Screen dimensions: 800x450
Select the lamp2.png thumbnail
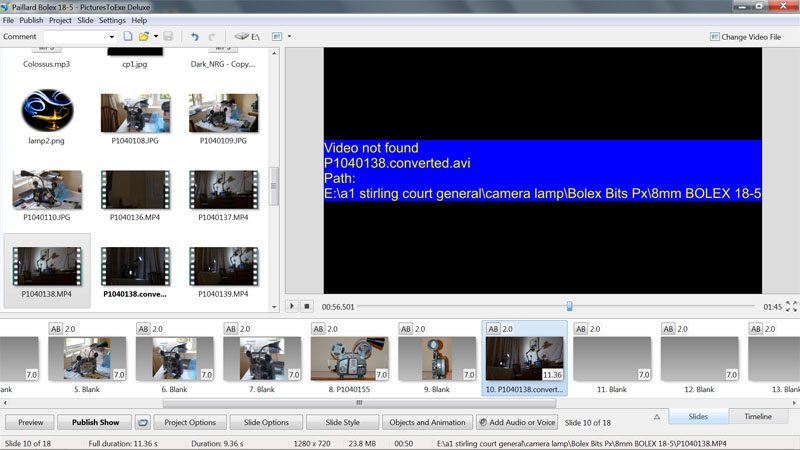click(47, 110)
